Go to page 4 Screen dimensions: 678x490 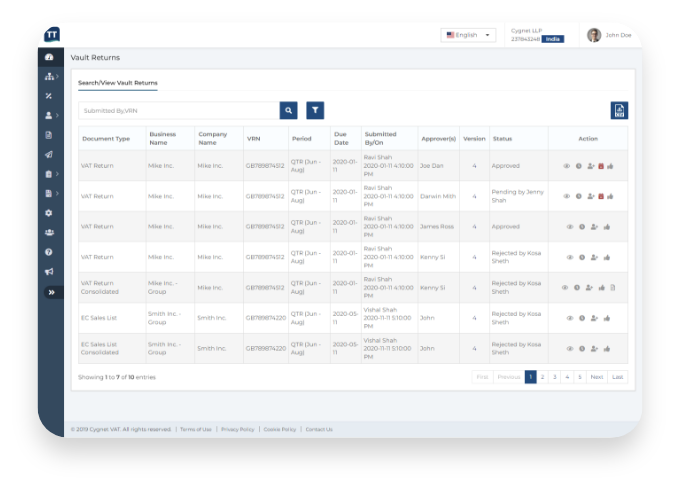567,377
